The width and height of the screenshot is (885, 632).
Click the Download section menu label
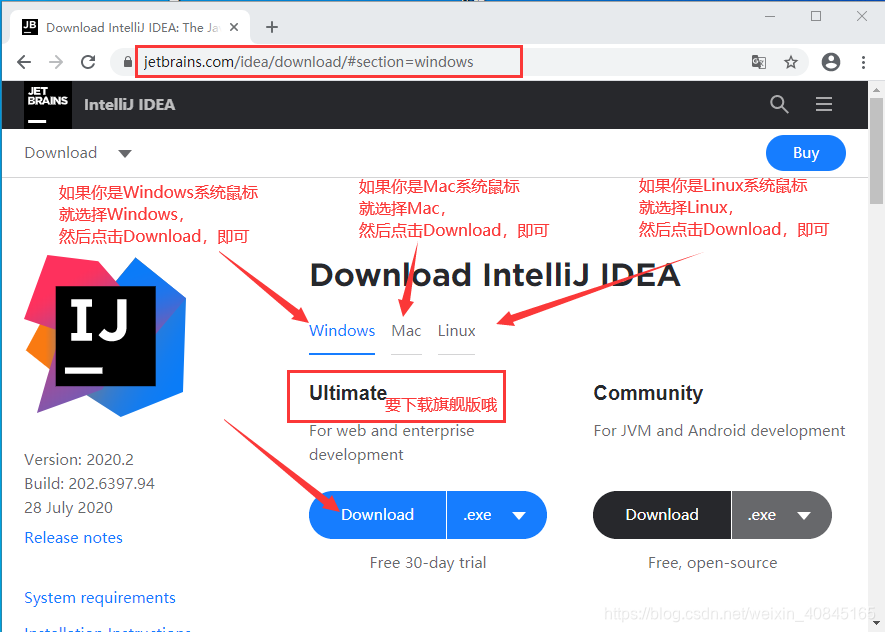[x=61, y=153]
